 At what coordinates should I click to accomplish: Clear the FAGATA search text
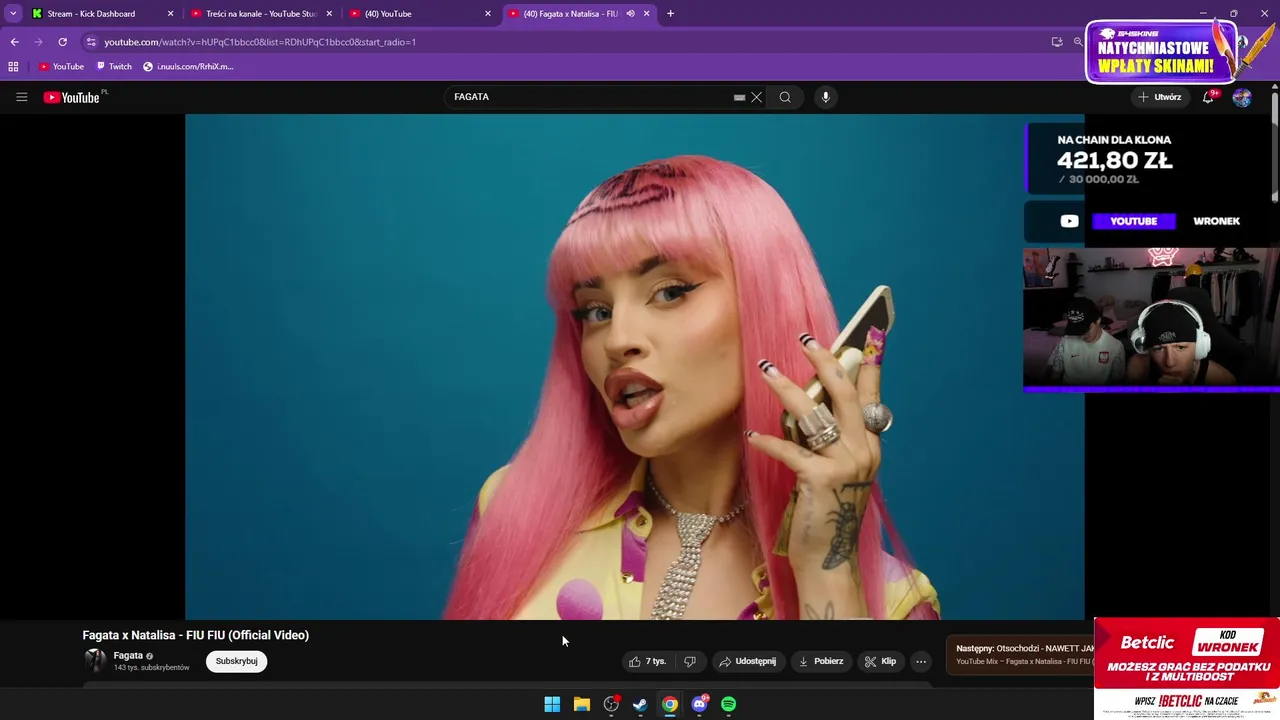[x=757, y=97]
